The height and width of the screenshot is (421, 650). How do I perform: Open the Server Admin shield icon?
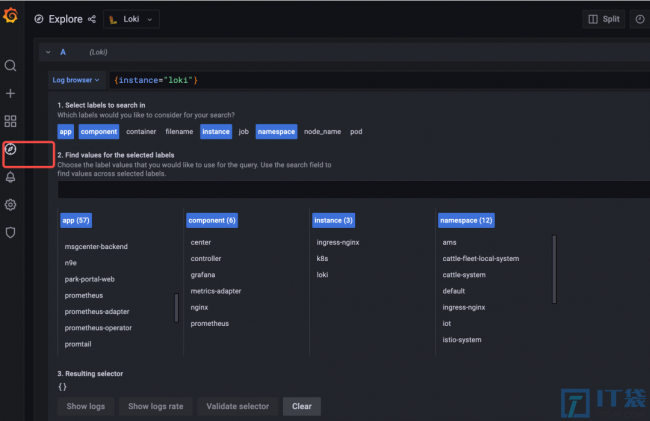10,232
